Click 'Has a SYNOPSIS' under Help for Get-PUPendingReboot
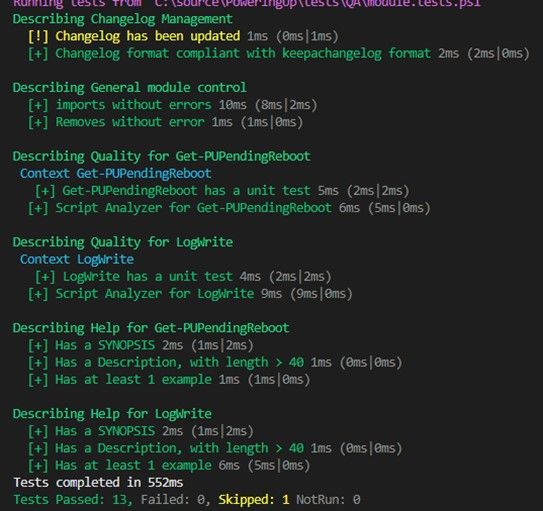 (x=141, y=345)
